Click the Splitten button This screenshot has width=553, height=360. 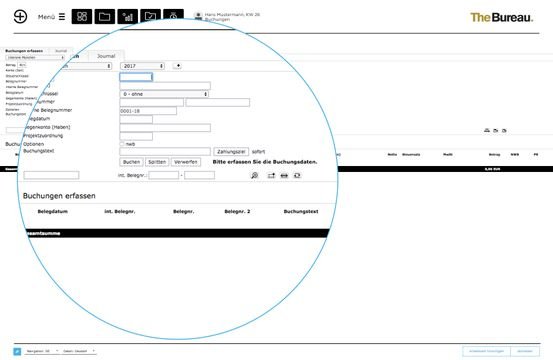(x=157, y=162)
